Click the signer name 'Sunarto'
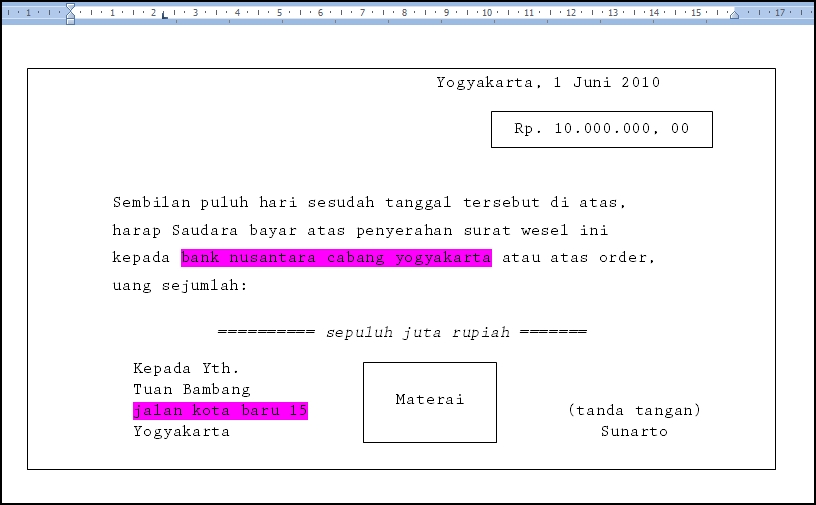Screen dimensions: 816x505 [634, 432]
